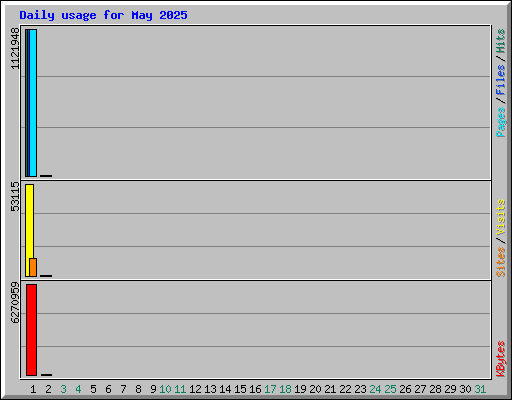Click the 'Daily usage for May 2025' title
Image resolution: width=512 pixels, height=400 pixels.
coord(103,15)
